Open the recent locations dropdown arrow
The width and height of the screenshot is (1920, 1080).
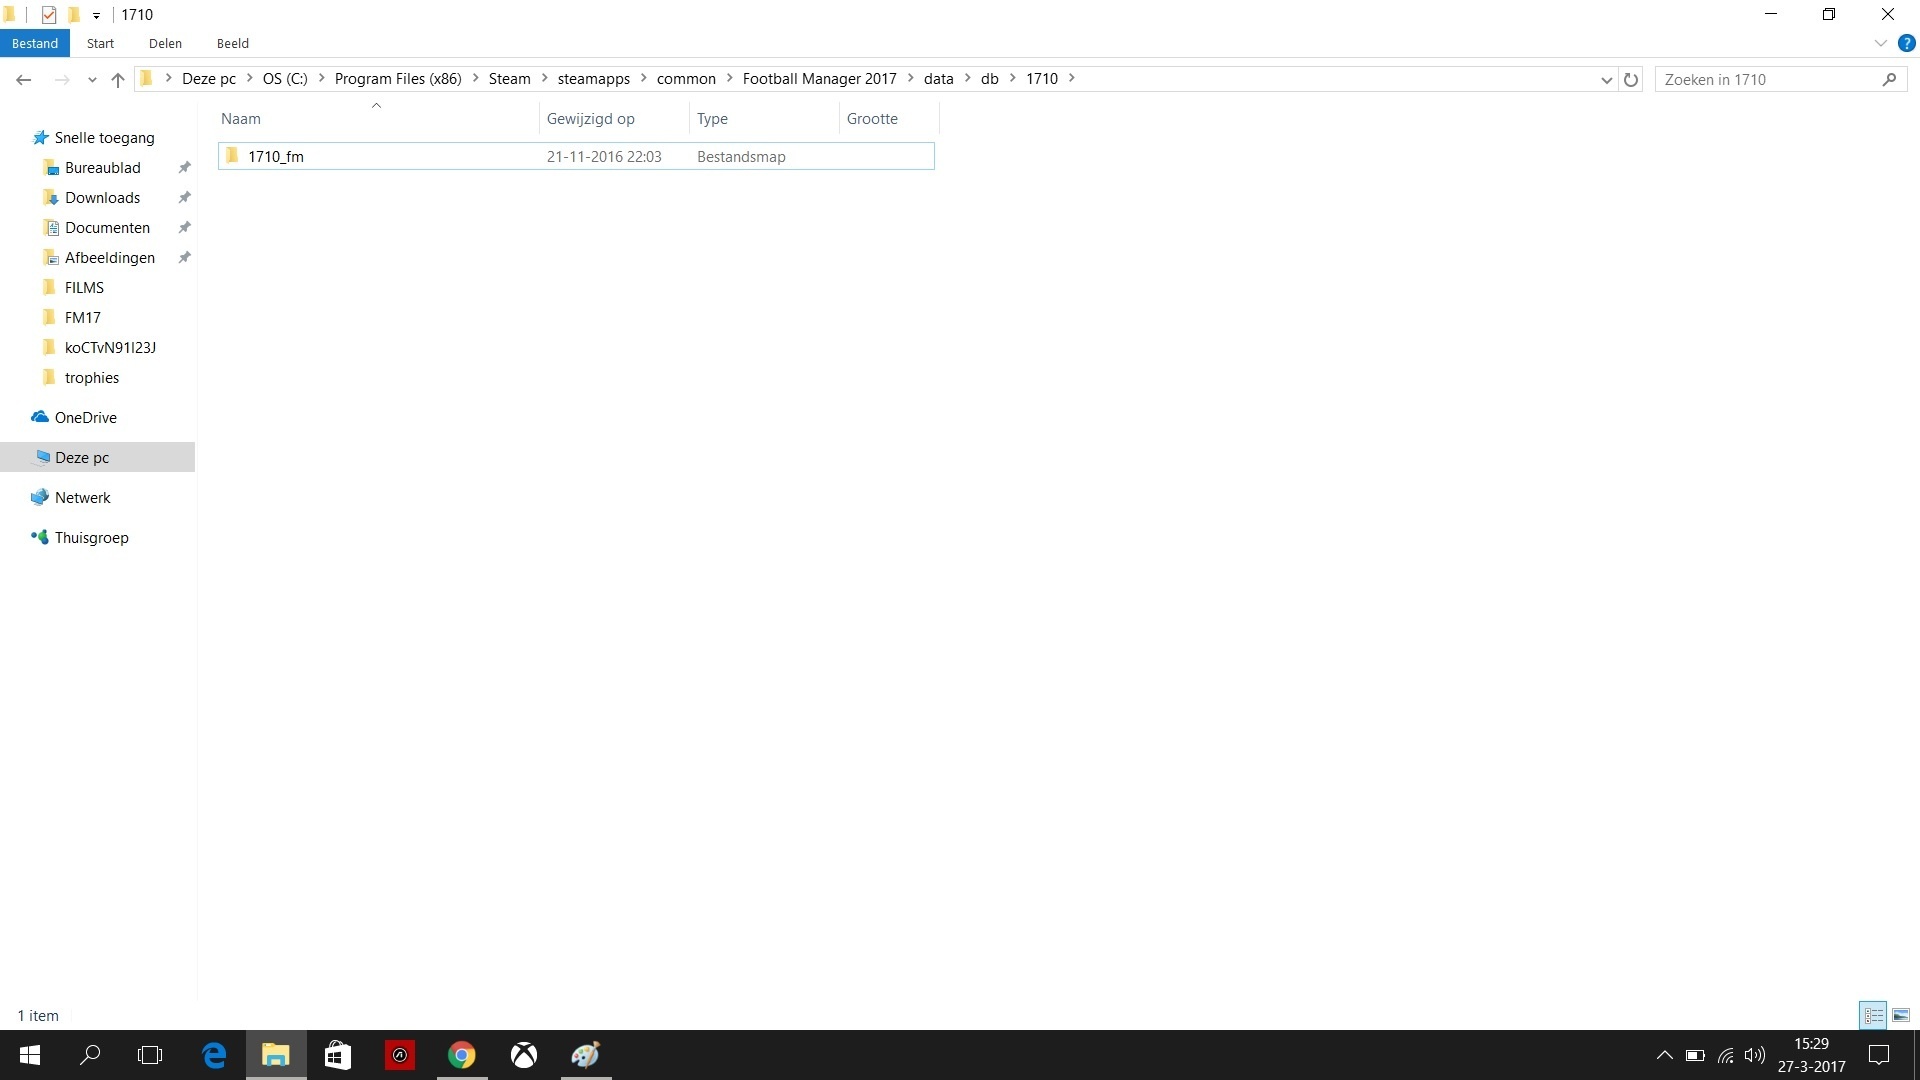(x=92, y=80)
